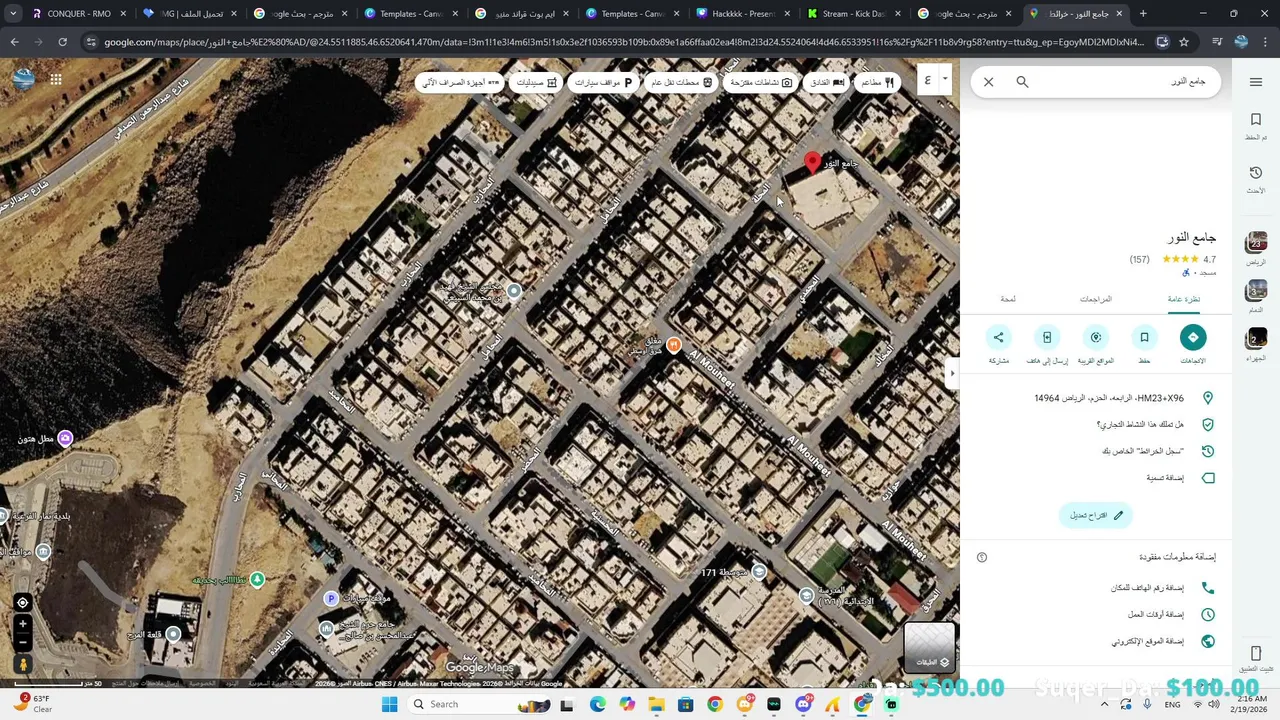Click the متوسطة 171 school marker
The width and height of the screenshot is (1280, 720).
tap(759, 572)
